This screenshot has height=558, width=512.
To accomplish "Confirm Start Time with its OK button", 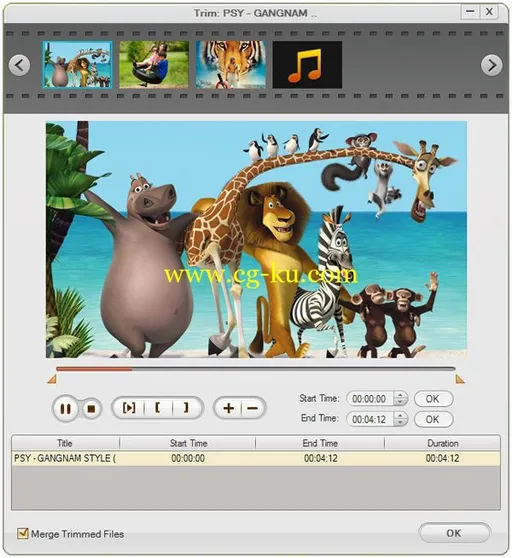I will coord(433,399).
